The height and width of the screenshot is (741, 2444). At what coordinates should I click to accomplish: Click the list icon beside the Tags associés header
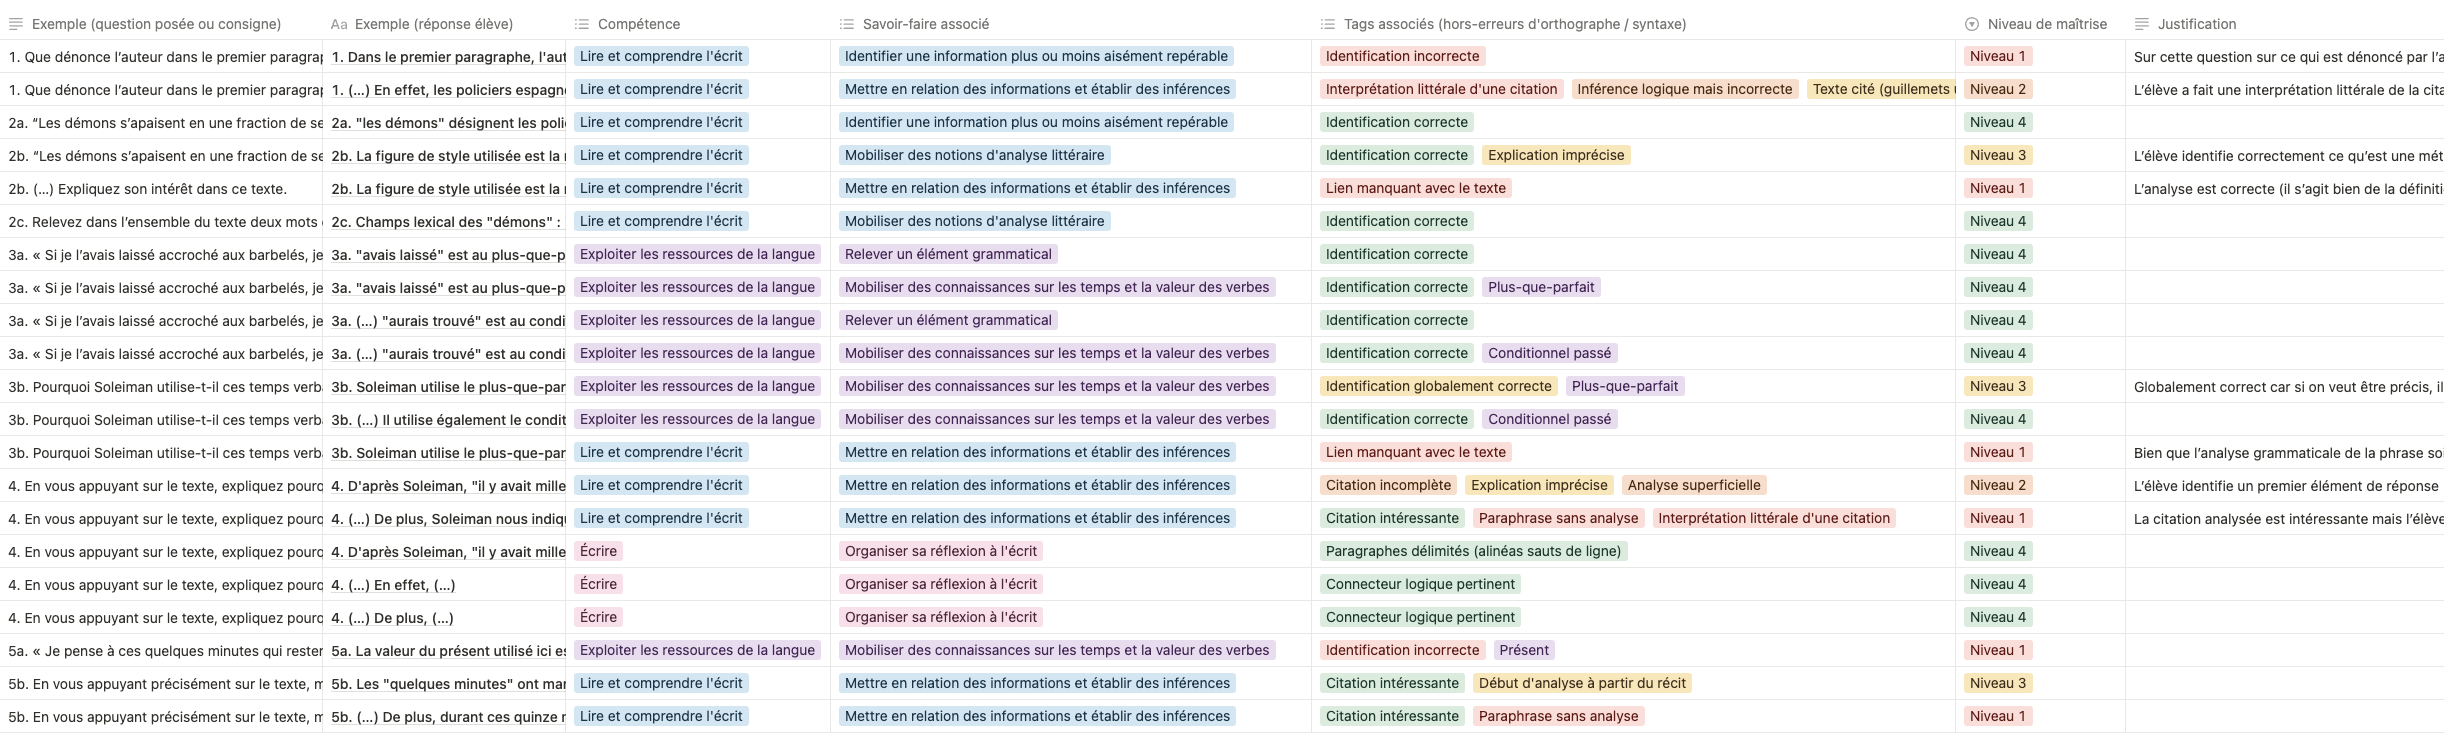coord(1328,24)
